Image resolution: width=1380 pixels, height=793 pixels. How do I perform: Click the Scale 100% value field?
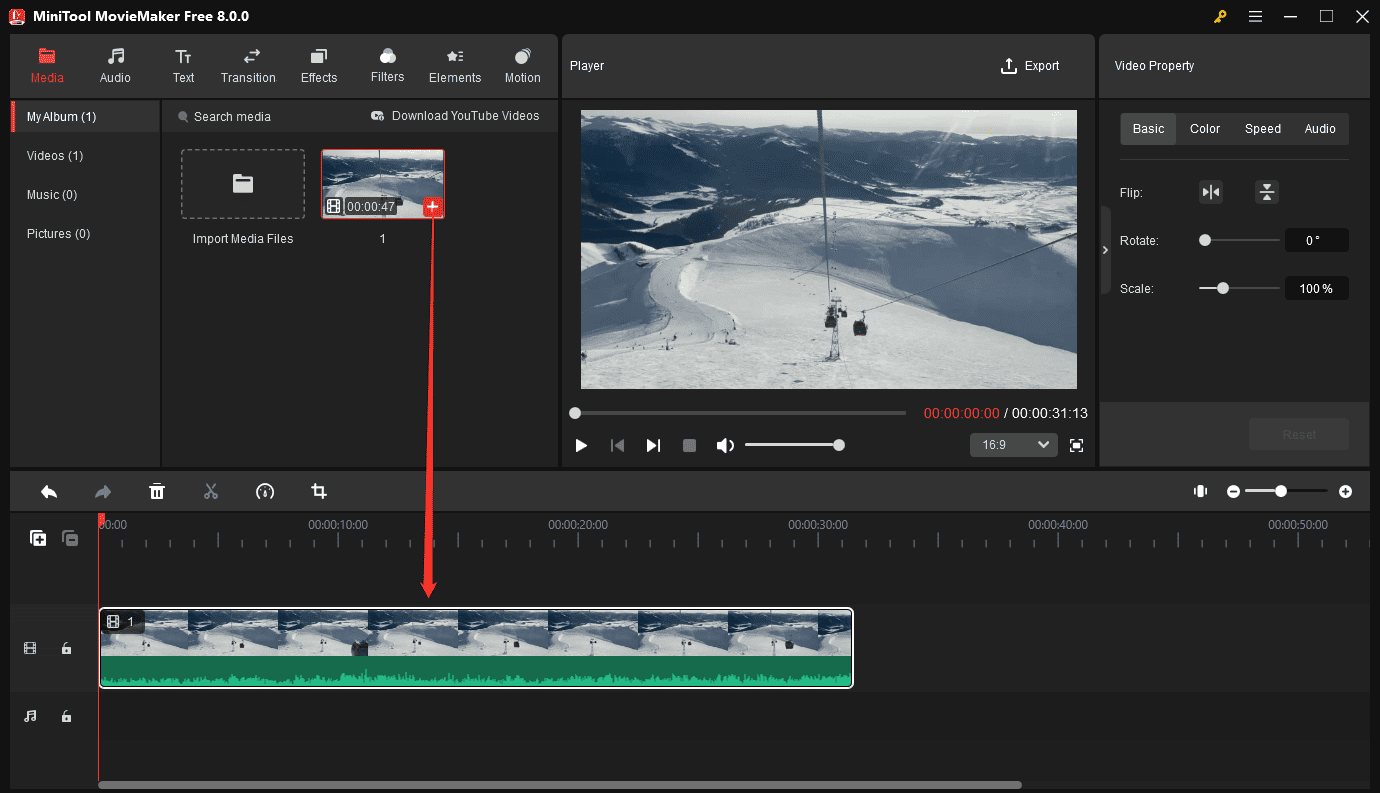coord(1317,288)
